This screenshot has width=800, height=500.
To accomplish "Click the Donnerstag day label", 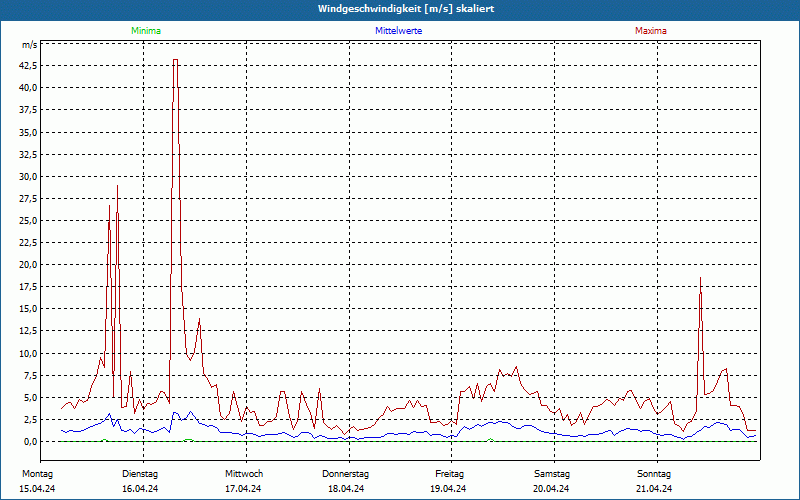I will [x=345, y=474].
